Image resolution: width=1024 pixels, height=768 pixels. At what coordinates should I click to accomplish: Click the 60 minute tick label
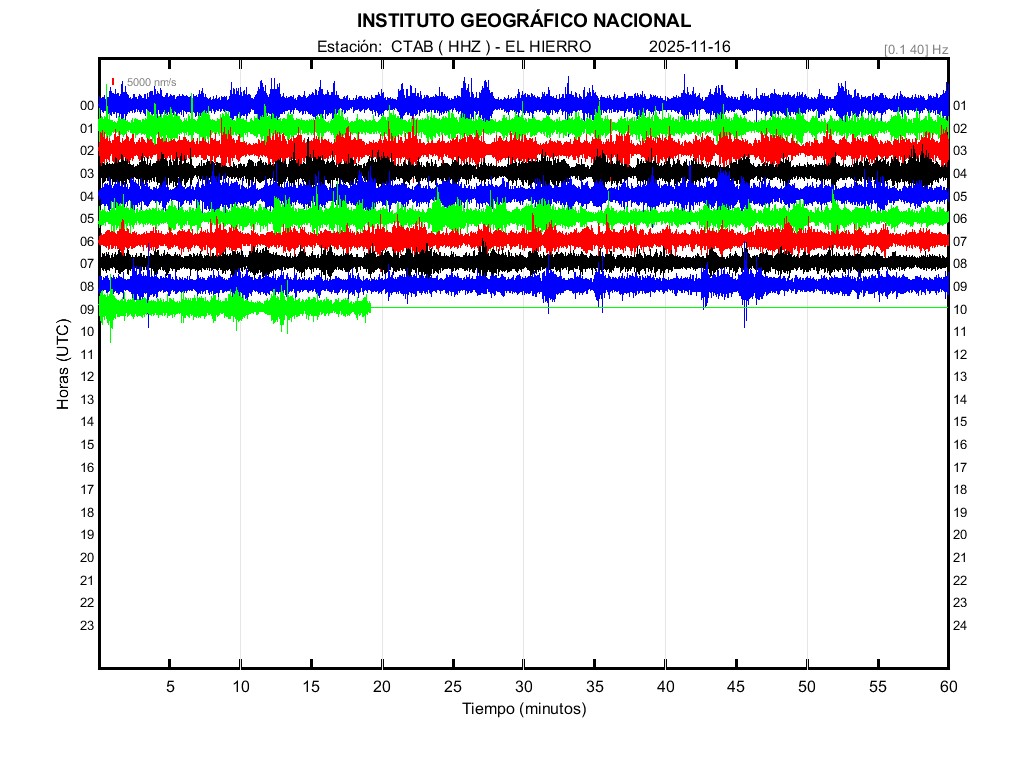point(947,687)
